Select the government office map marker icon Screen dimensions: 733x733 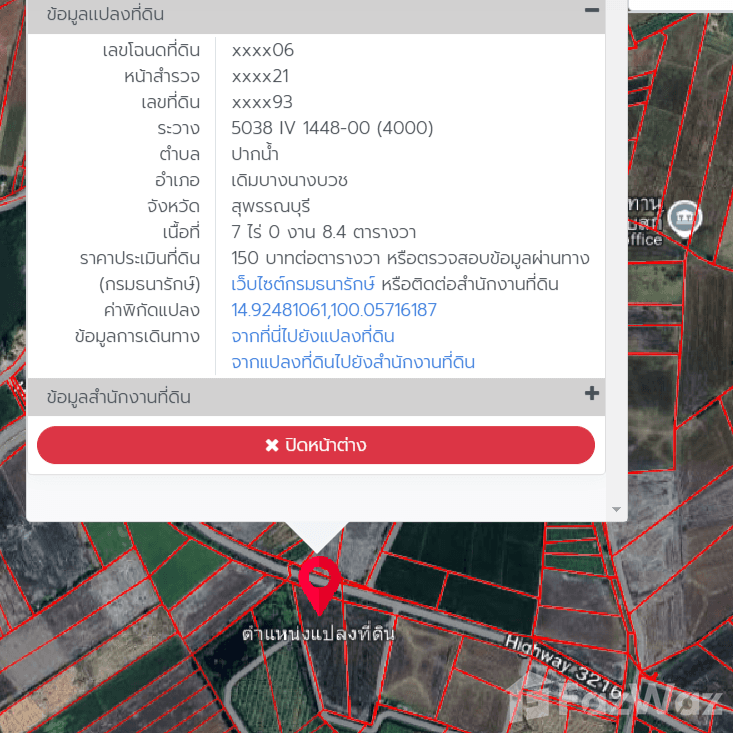point(684,215)
